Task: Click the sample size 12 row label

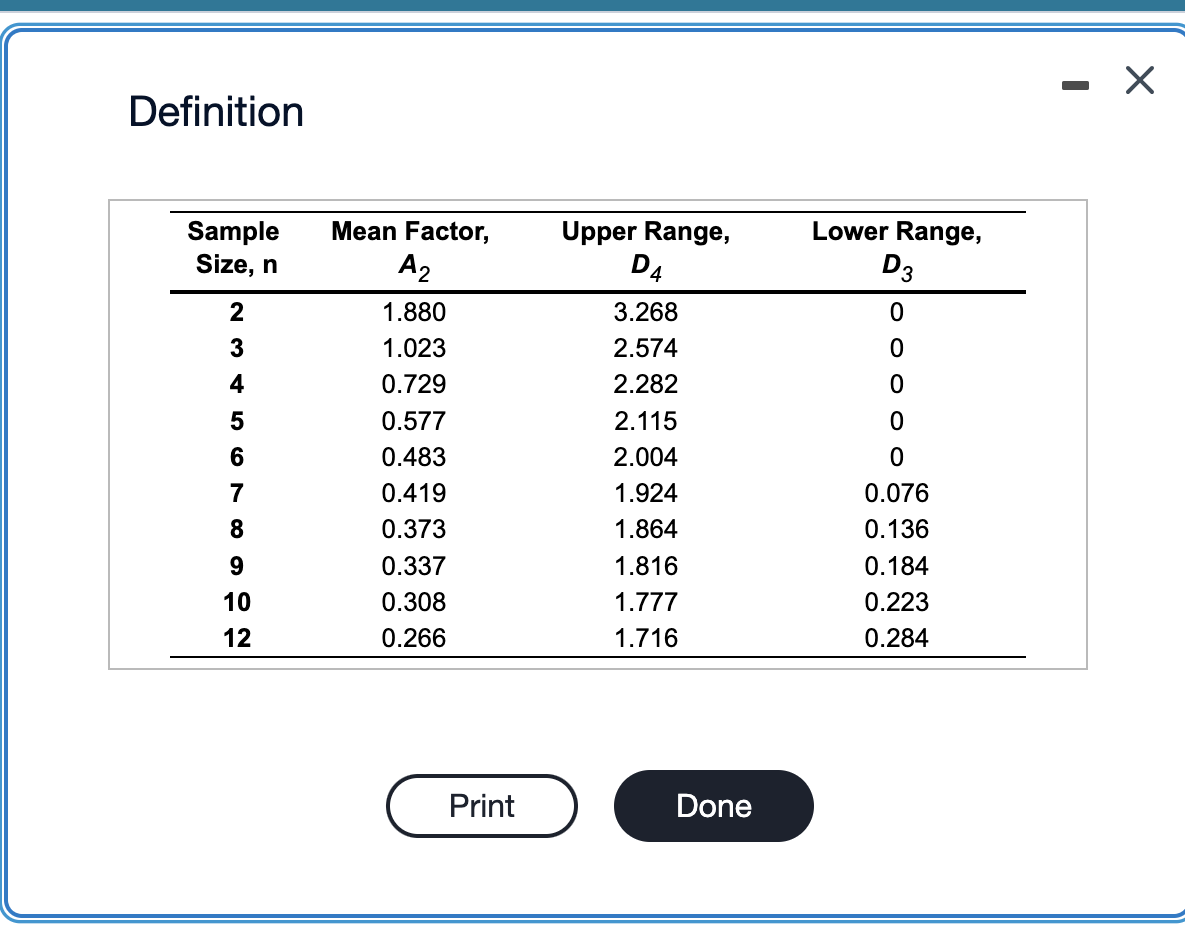Action: (x=236, y=638)
